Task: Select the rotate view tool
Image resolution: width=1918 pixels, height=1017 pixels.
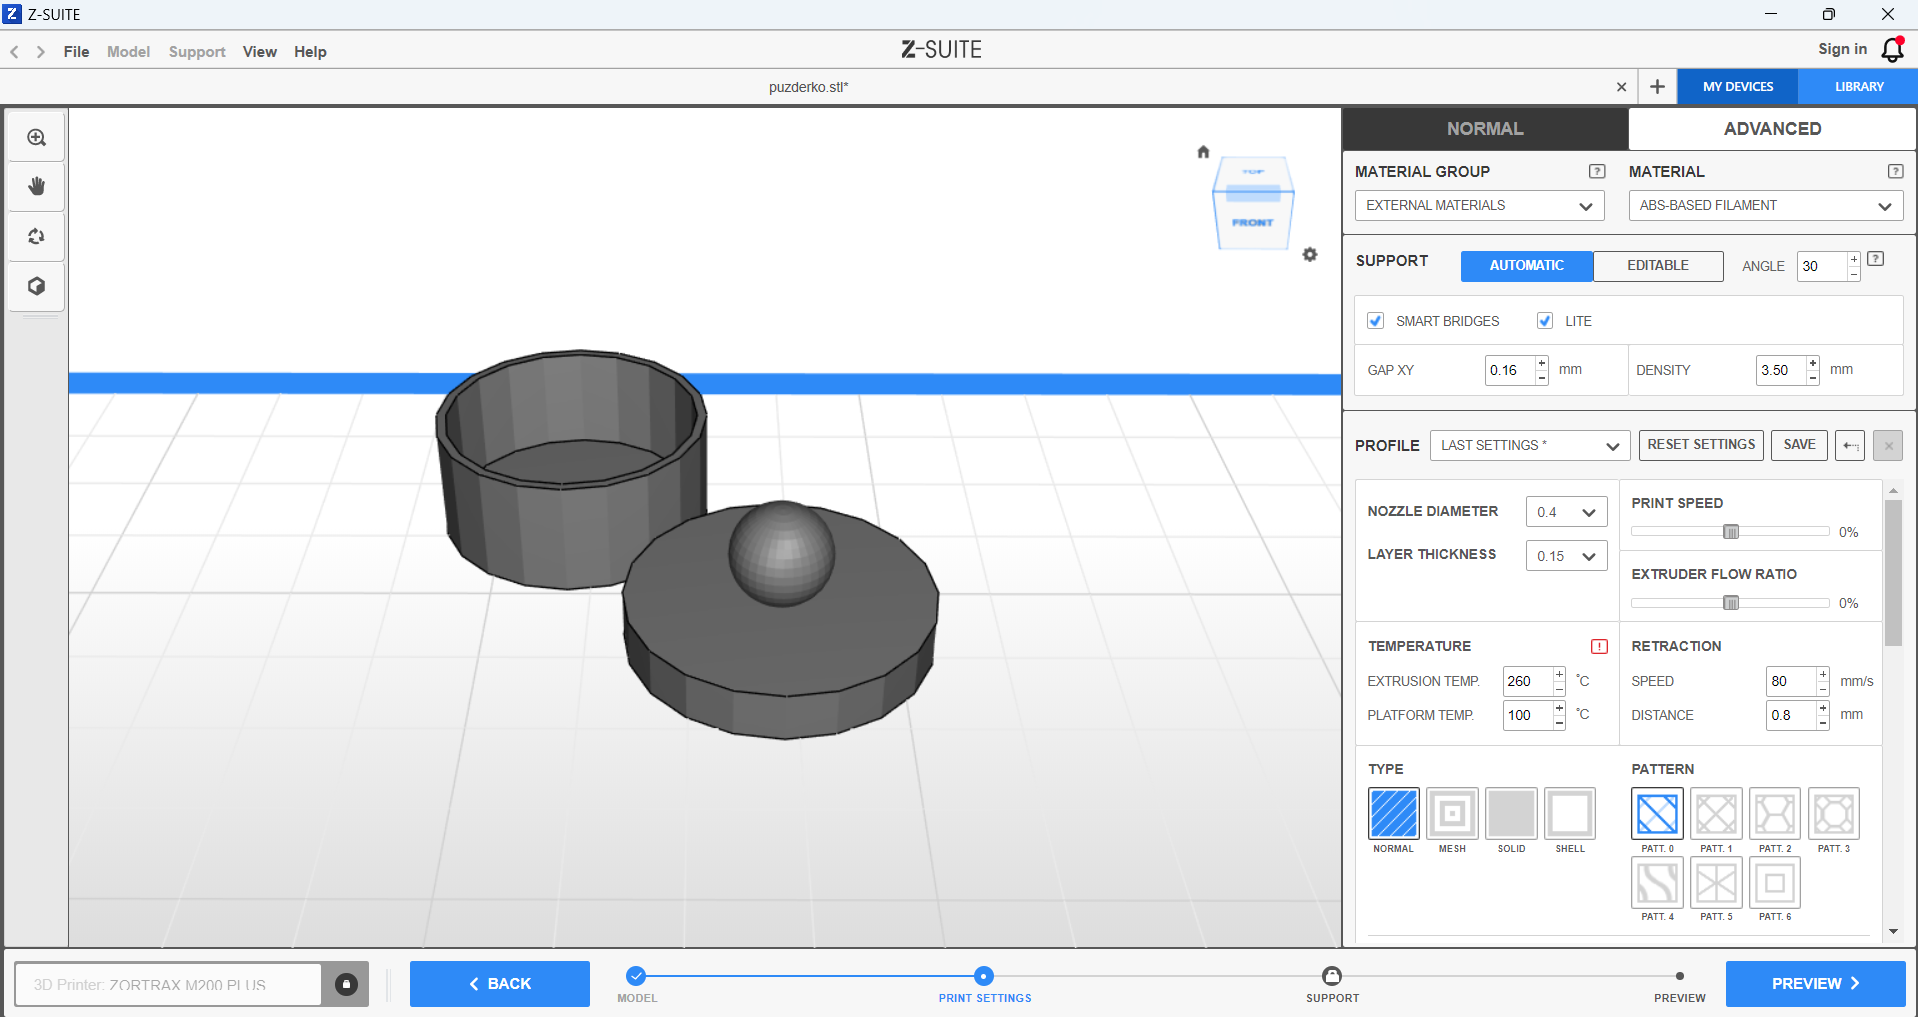Action: [x=37, y=237]
